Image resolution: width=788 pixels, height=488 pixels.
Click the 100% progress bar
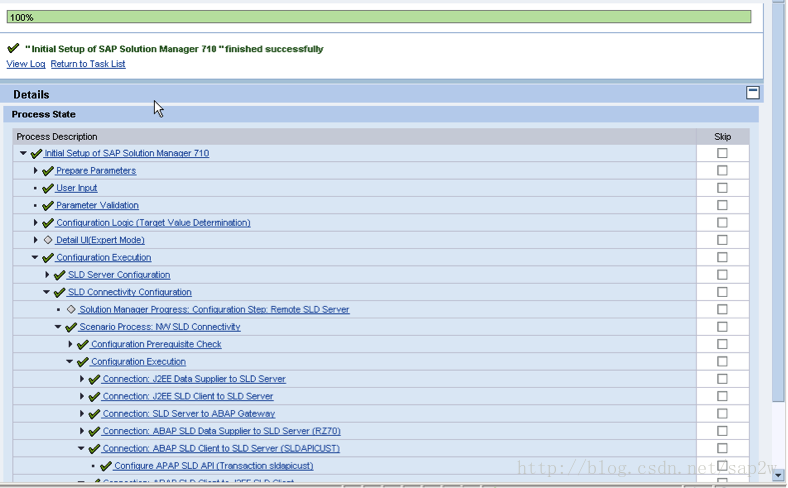point(379,17)
